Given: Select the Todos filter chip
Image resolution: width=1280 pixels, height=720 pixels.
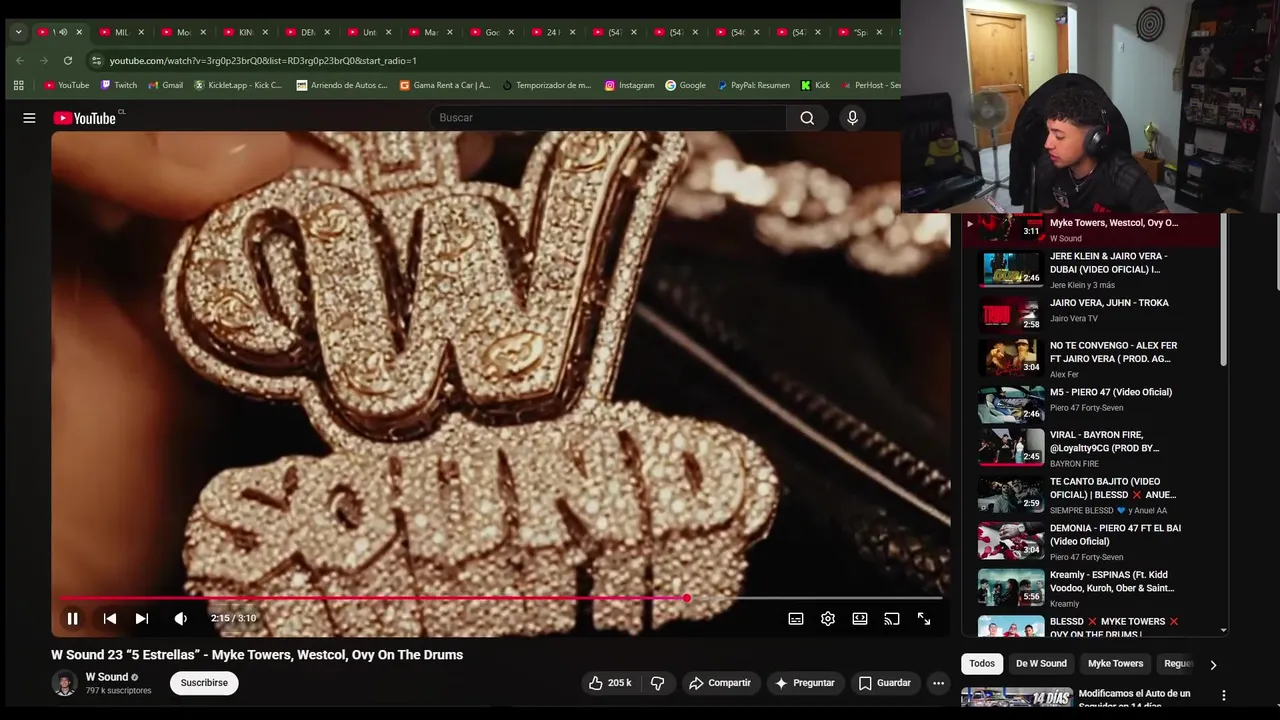Looking at the screenshot, I should coord(982,664).
